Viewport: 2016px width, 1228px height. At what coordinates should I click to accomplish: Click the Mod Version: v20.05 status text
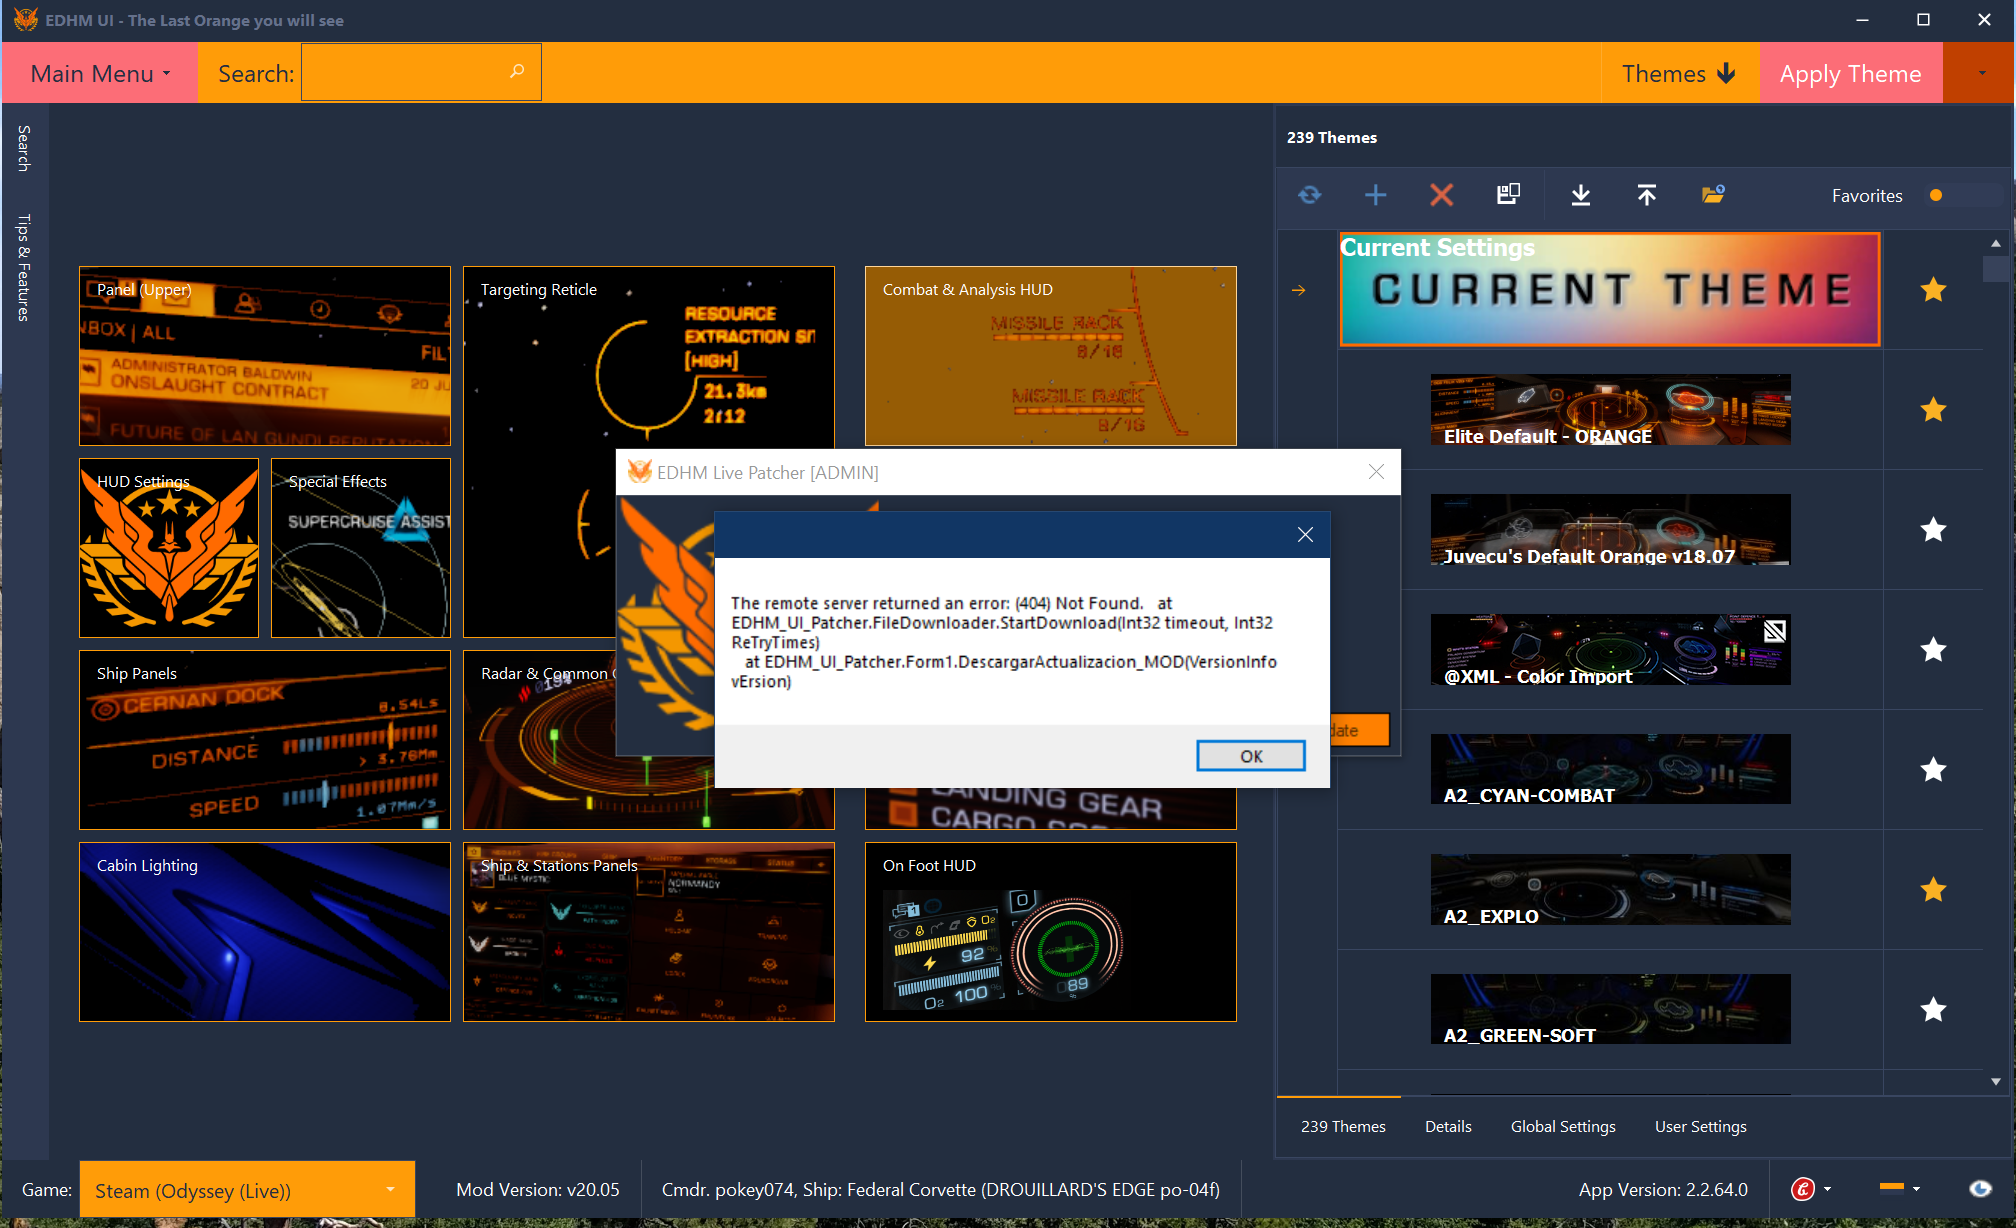coord(538,1190)
